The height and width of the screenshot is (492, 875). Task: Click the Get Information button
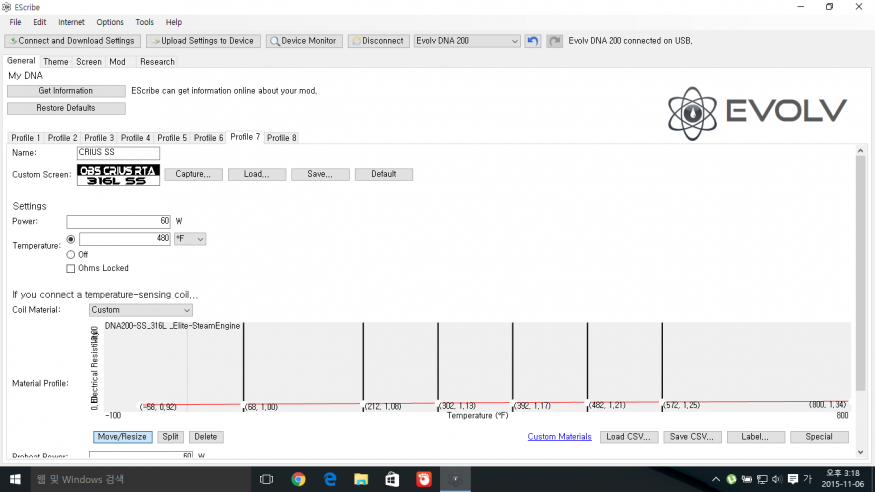coord(66,91)
